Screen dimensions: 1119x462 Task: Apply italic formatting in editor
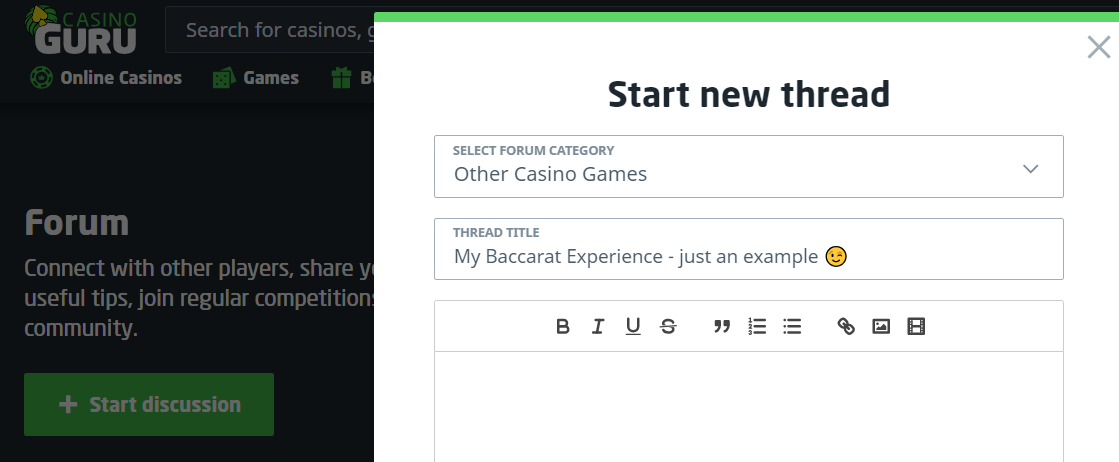pos(598,326)
